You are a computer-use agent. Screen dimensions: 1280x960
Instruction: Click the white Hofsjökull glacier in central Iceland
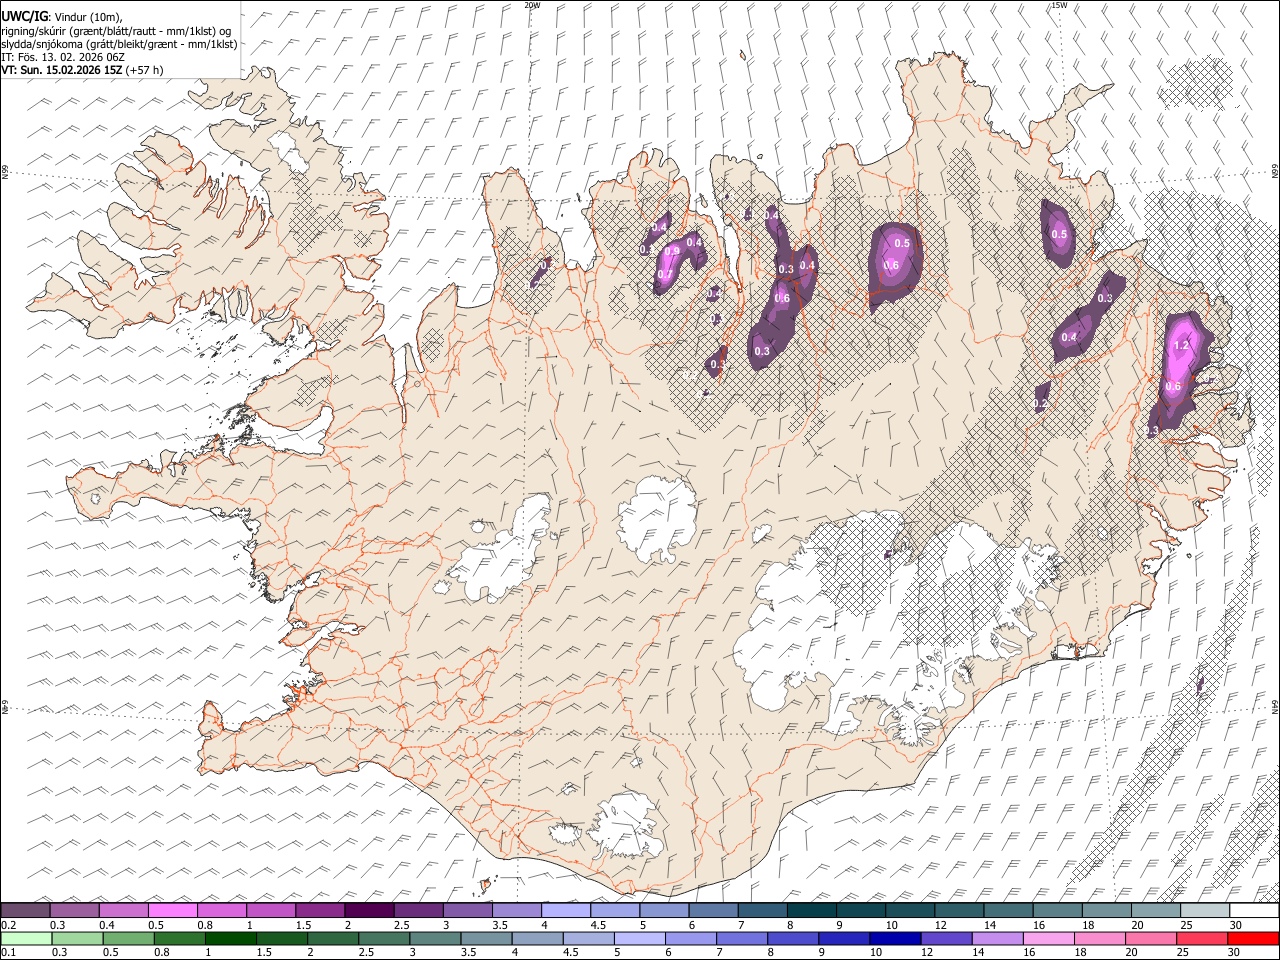tap(656, 518)
